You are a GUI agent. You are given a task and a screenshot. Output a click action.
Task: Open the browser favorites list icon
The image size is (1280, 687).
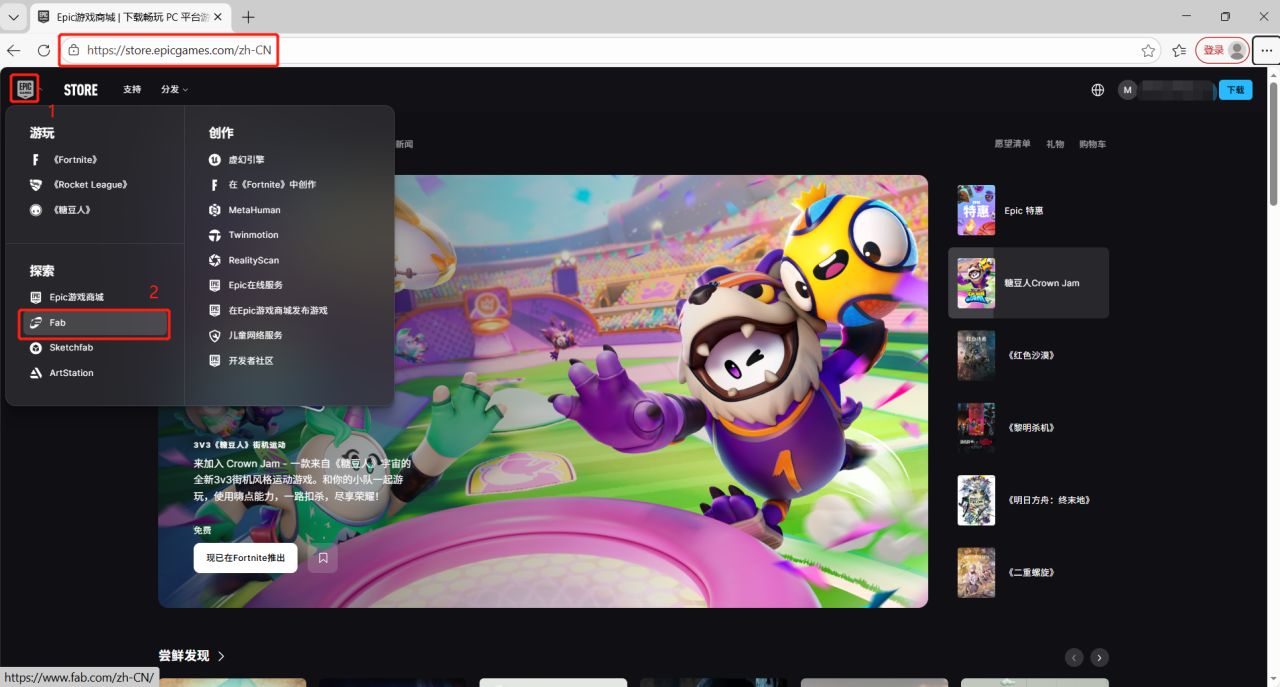point(1179,50)
